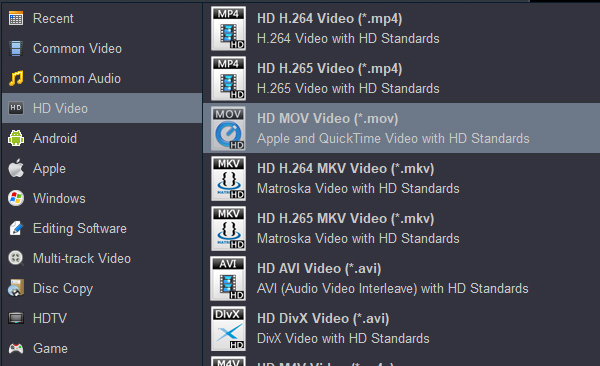
Task: Click the AVI format icon
Action: pyautogui.click(x=228, y=278)
